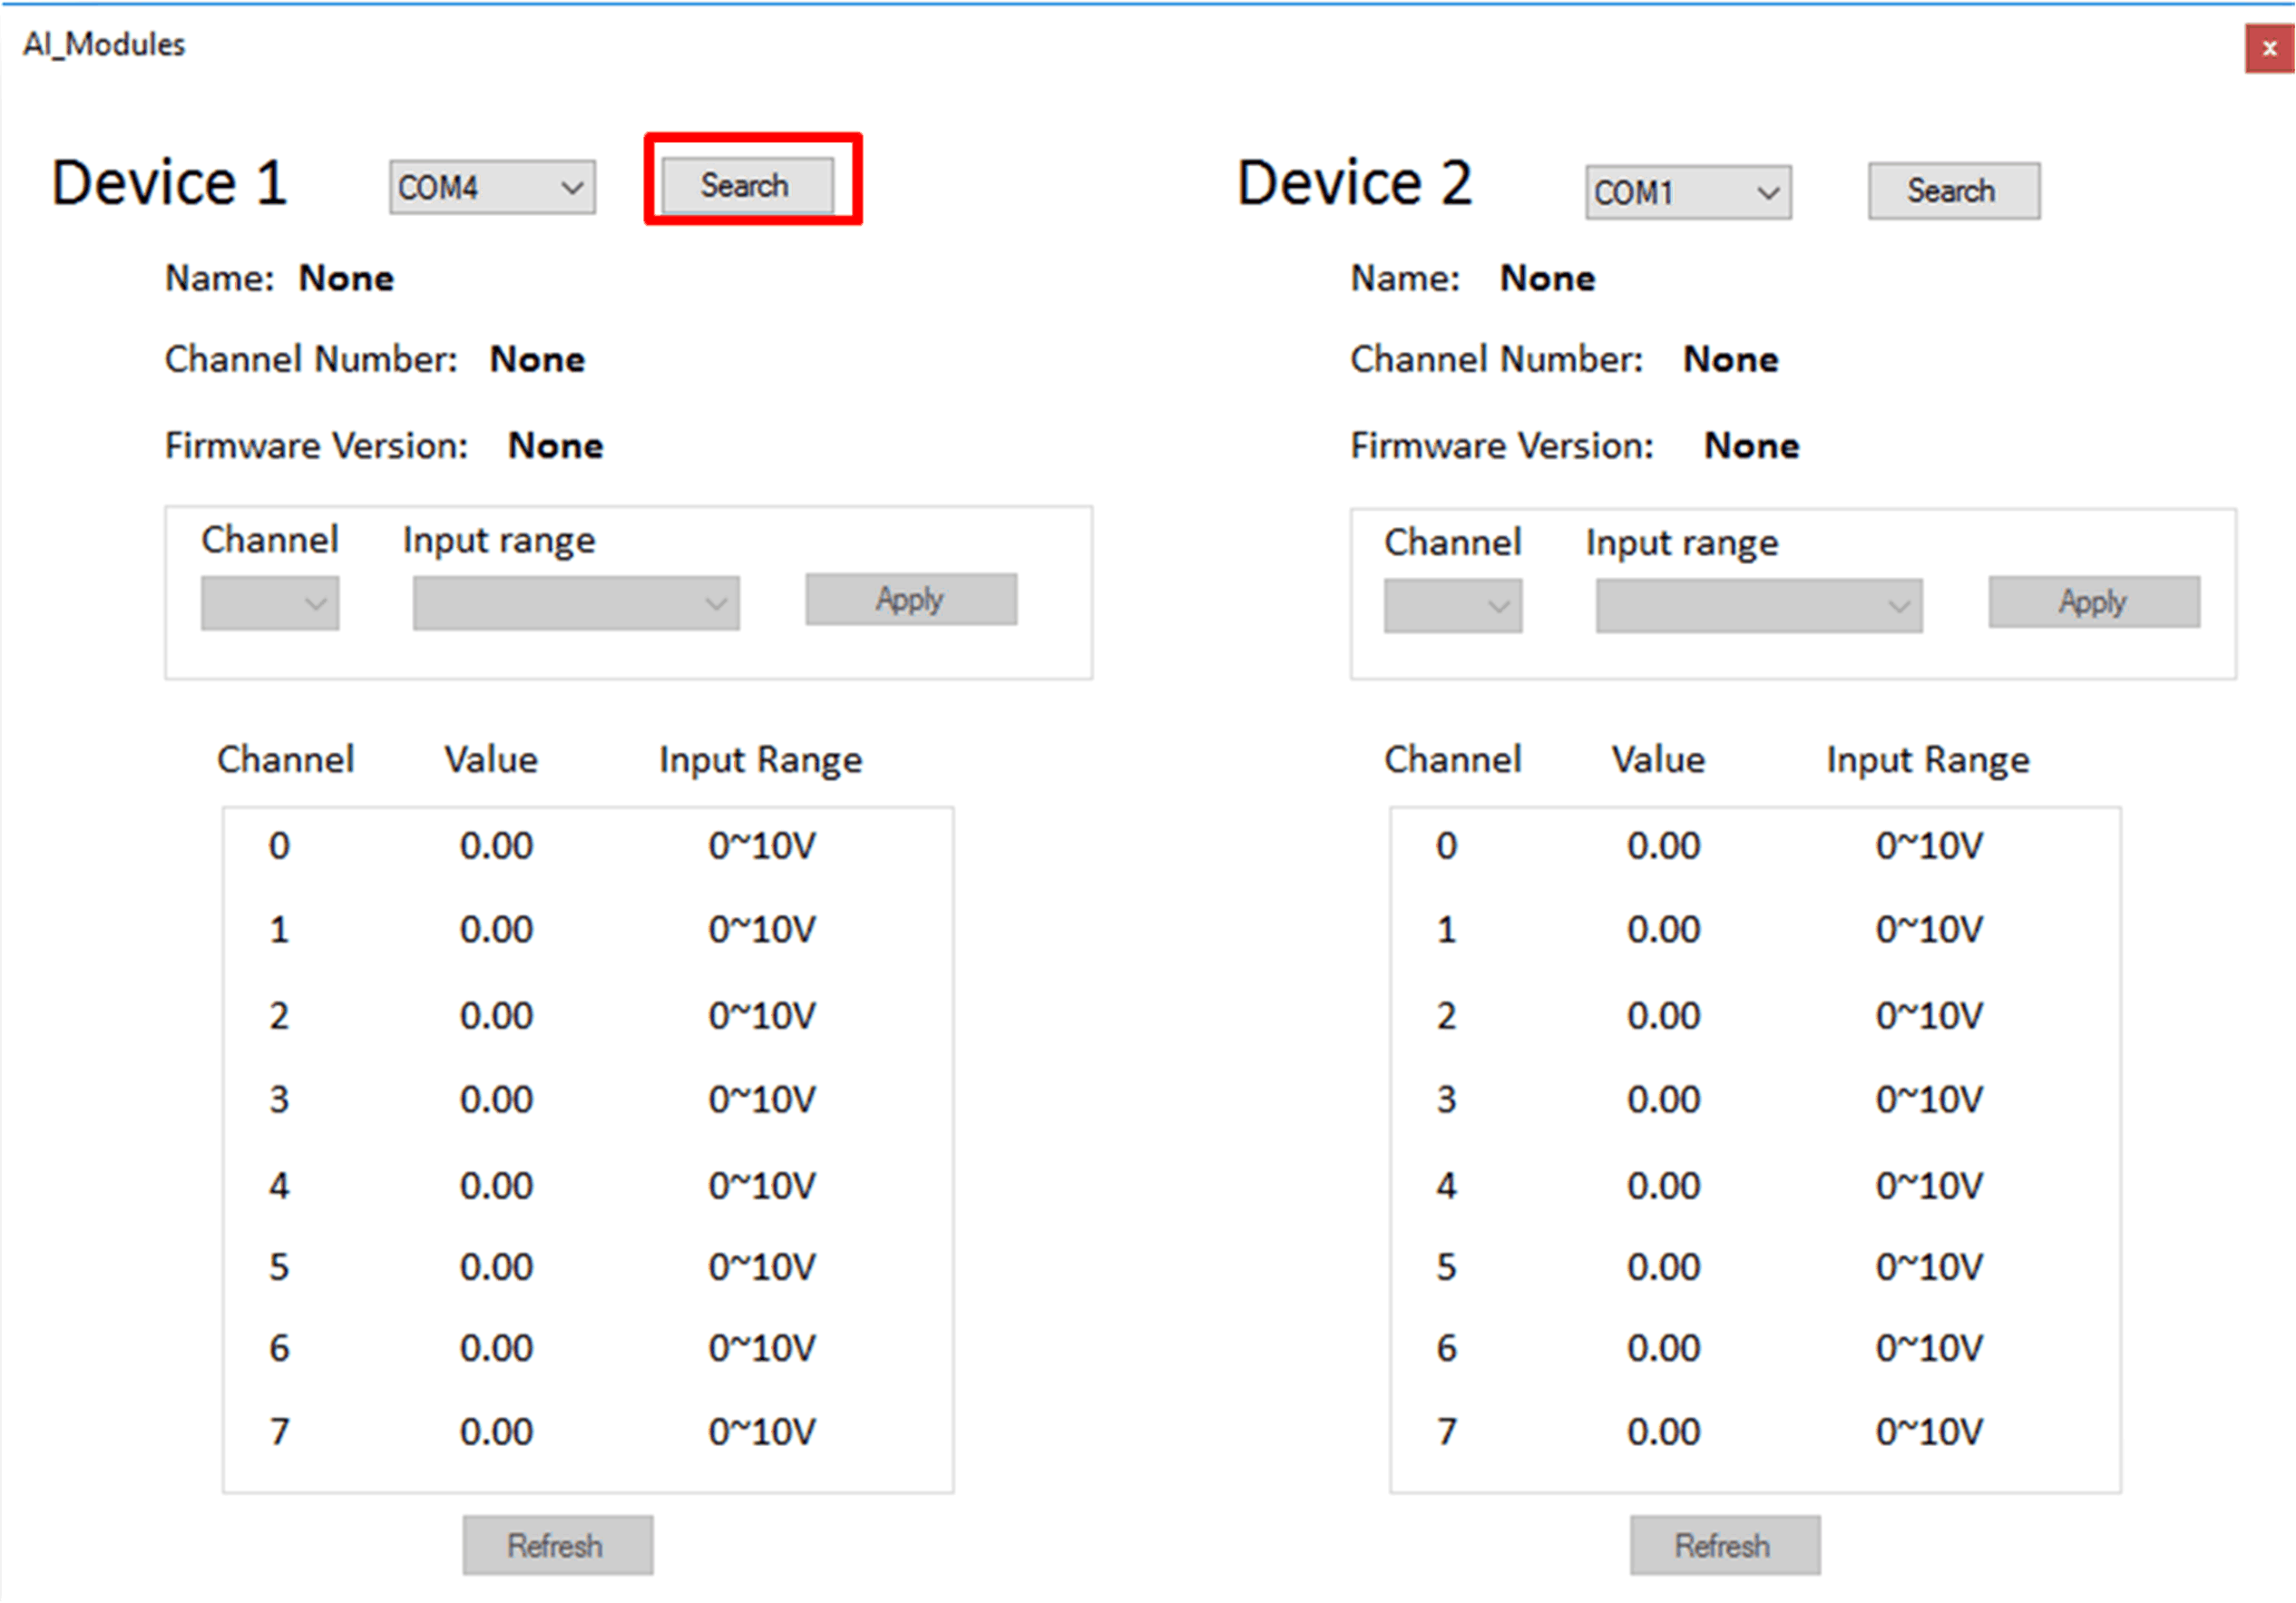The height and width of the screenshot is (1603, 2296).
Task: Expand Device 2 Input range dropdown
Action: tap(1758, 607)
